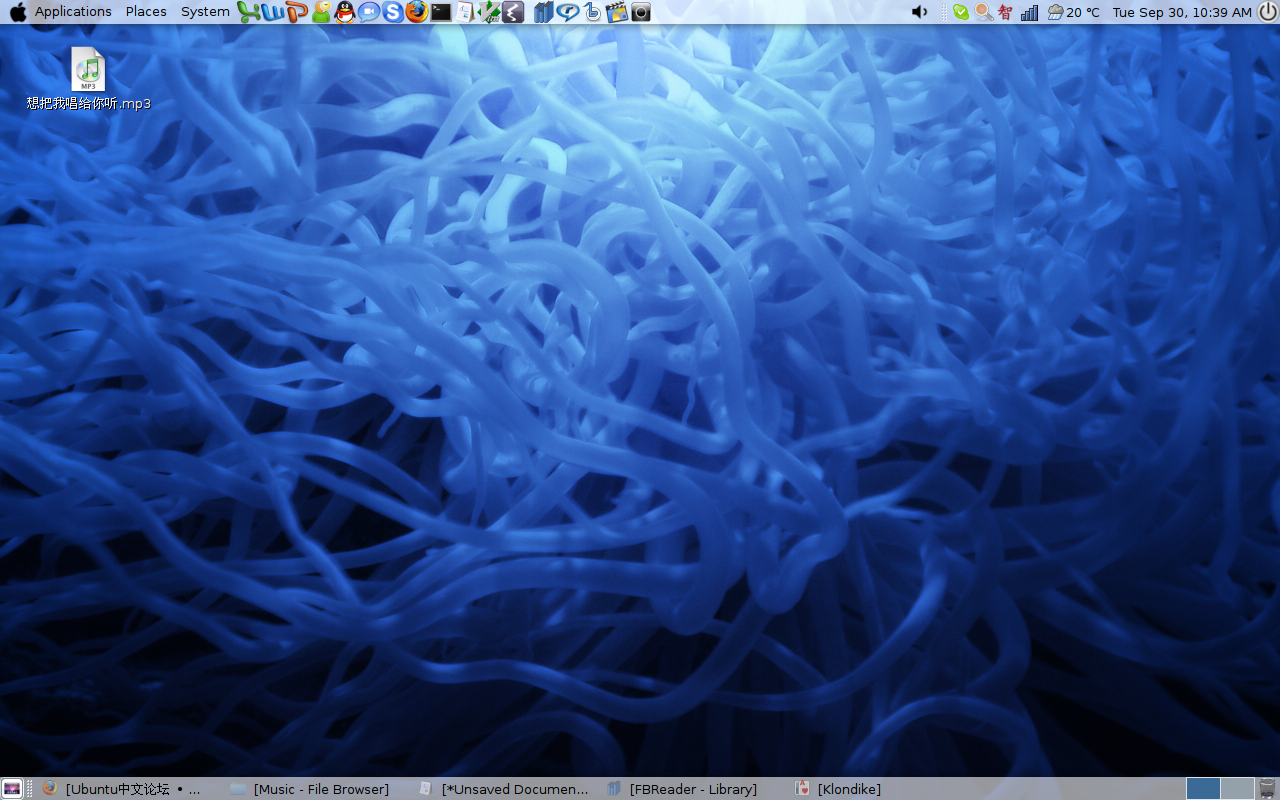Open the document text editor launcher
The image size is (1280, 800).
(465, 12)
